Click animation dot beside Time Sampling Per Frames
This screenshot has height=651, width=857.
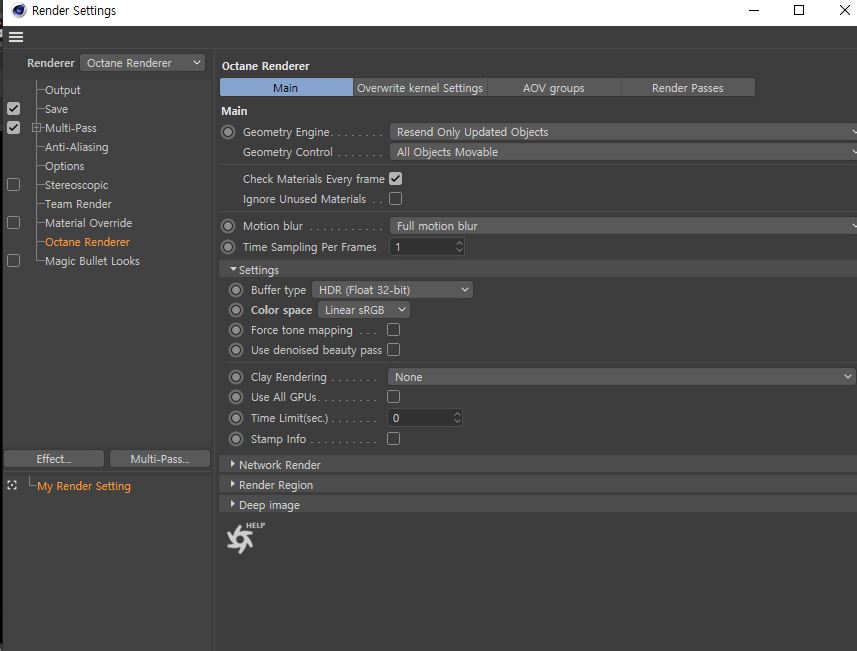tap(228, 247)
